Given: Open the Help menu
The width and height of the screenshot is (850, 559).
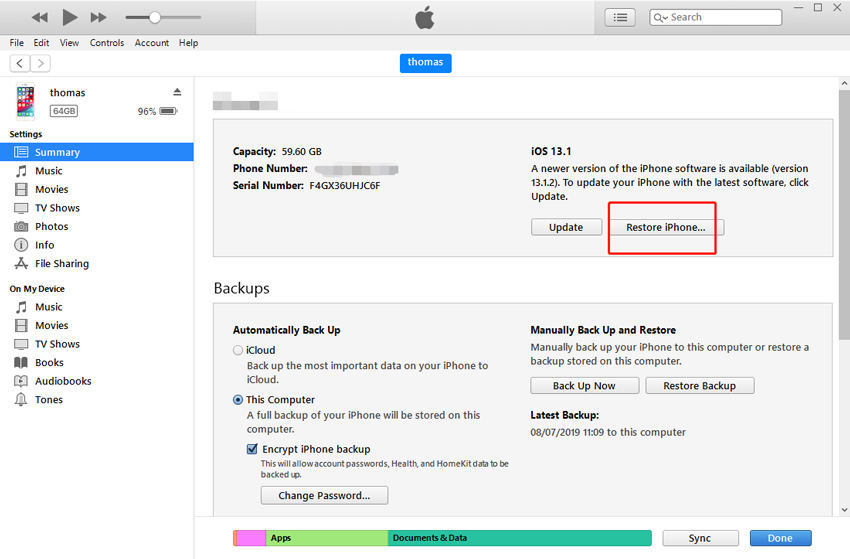Looking at the screenshot, I should click(189, 43).
